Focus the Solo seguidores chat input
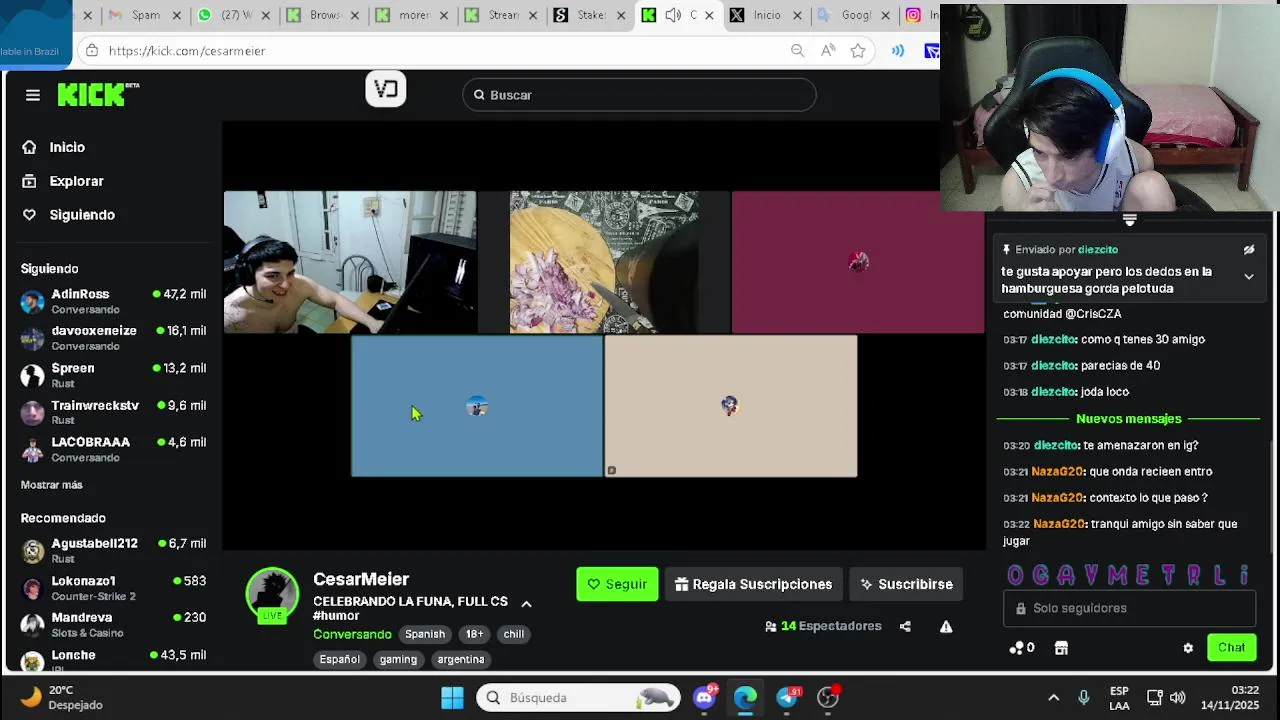 click(1129, 608)
